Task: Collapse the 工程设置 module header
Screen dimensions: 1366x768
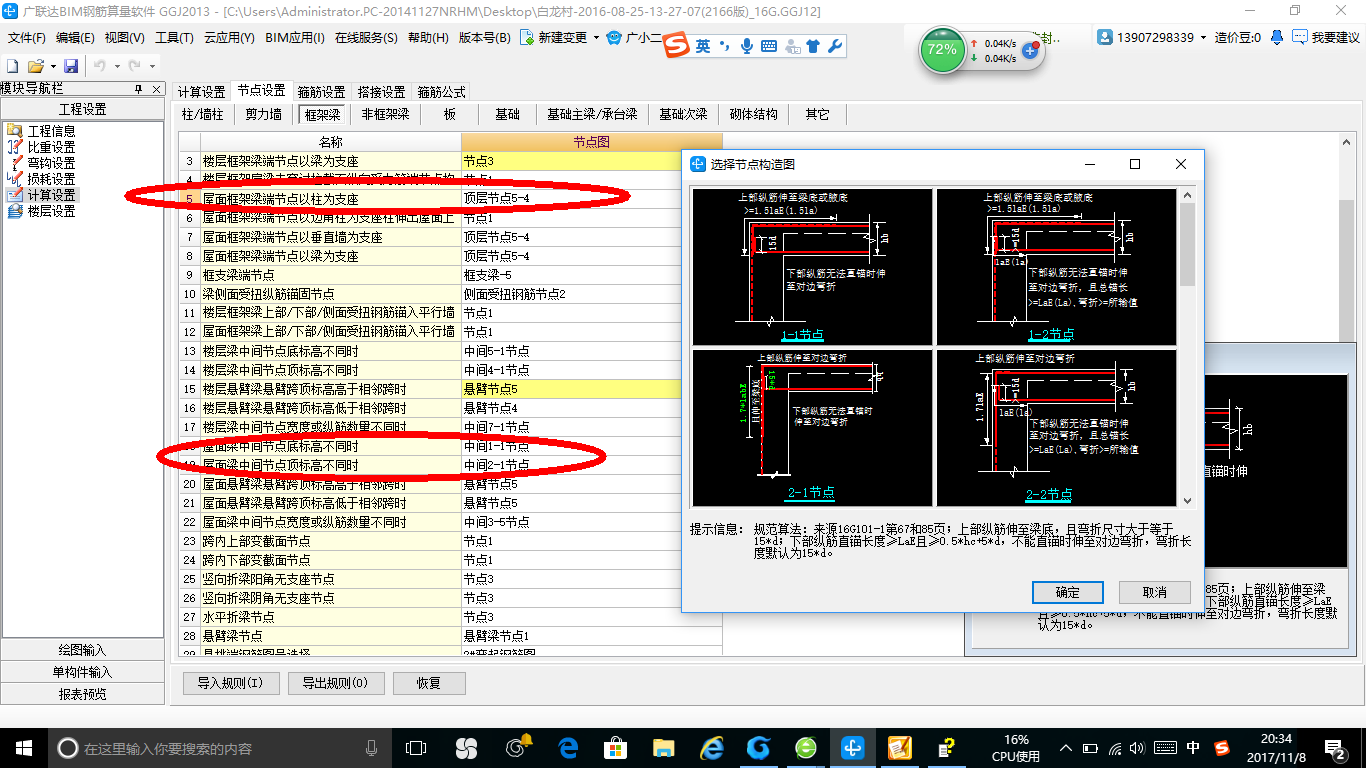Action: click(82, 109)
